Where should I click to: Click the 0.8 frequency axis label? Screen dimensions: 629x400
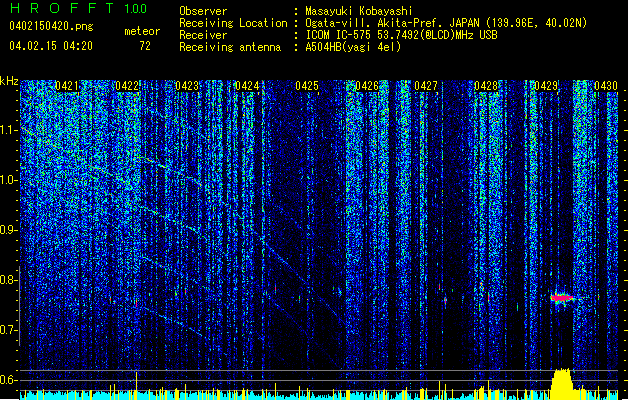click(8, 280)
